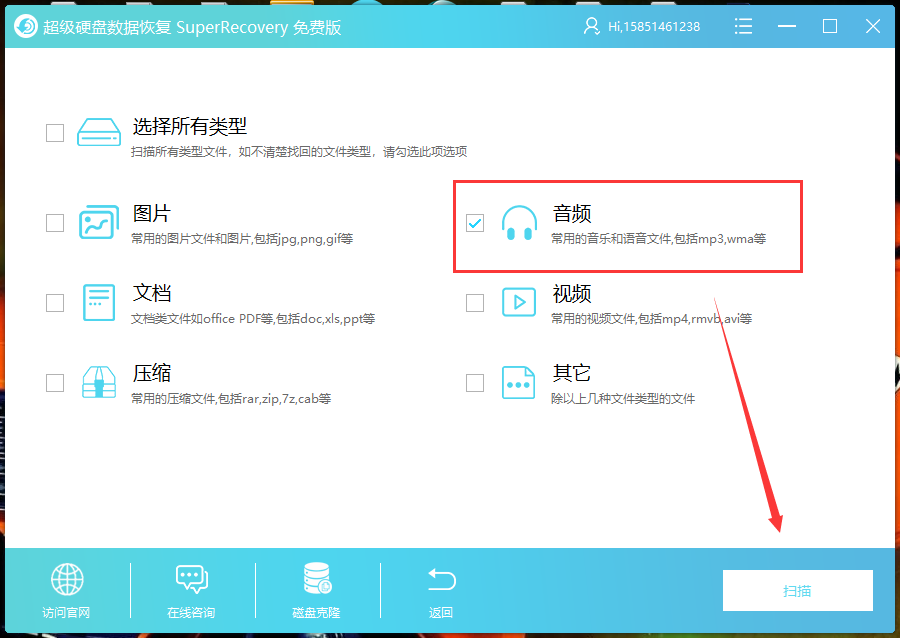900x638 pixels.
Task: Select the 视频 checkbox
Action: (x=475, y=302)
